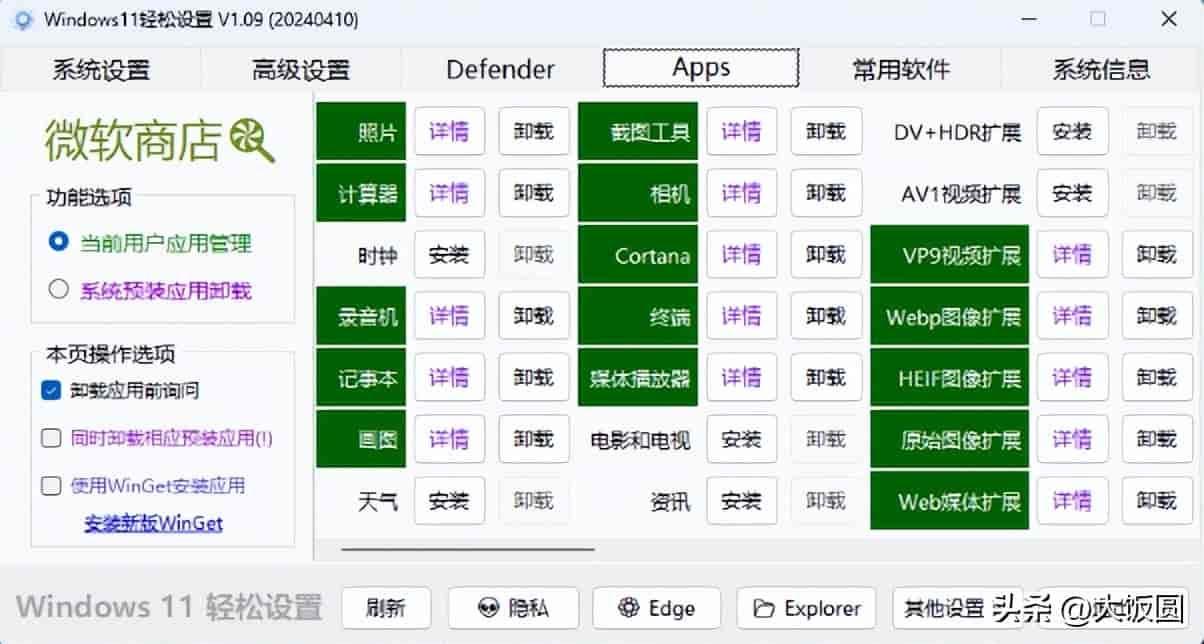Install 天气 app

pyautogui.click(x=449, y=501)
